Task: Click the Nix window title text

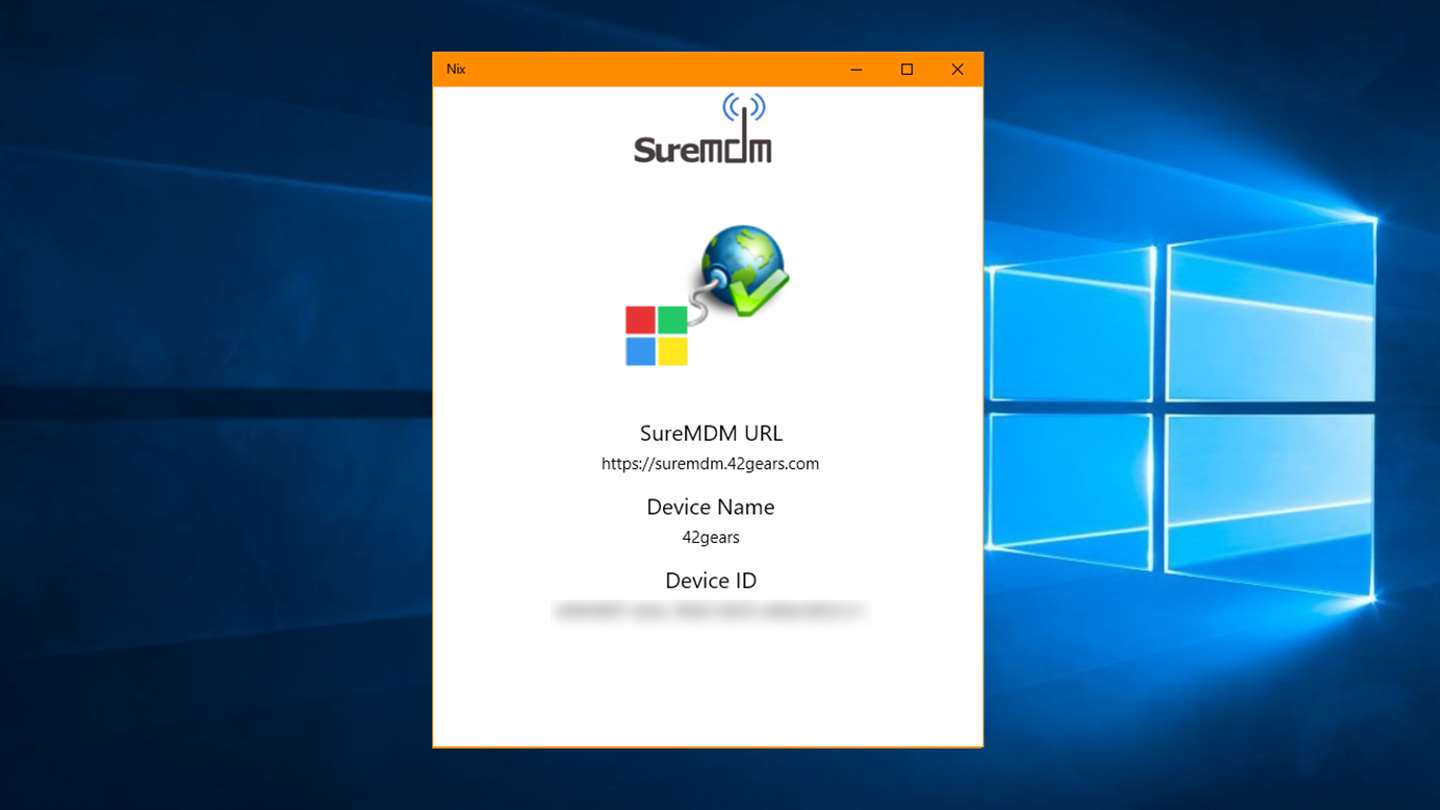Action: pyautogui.click(x=456, y=69)
